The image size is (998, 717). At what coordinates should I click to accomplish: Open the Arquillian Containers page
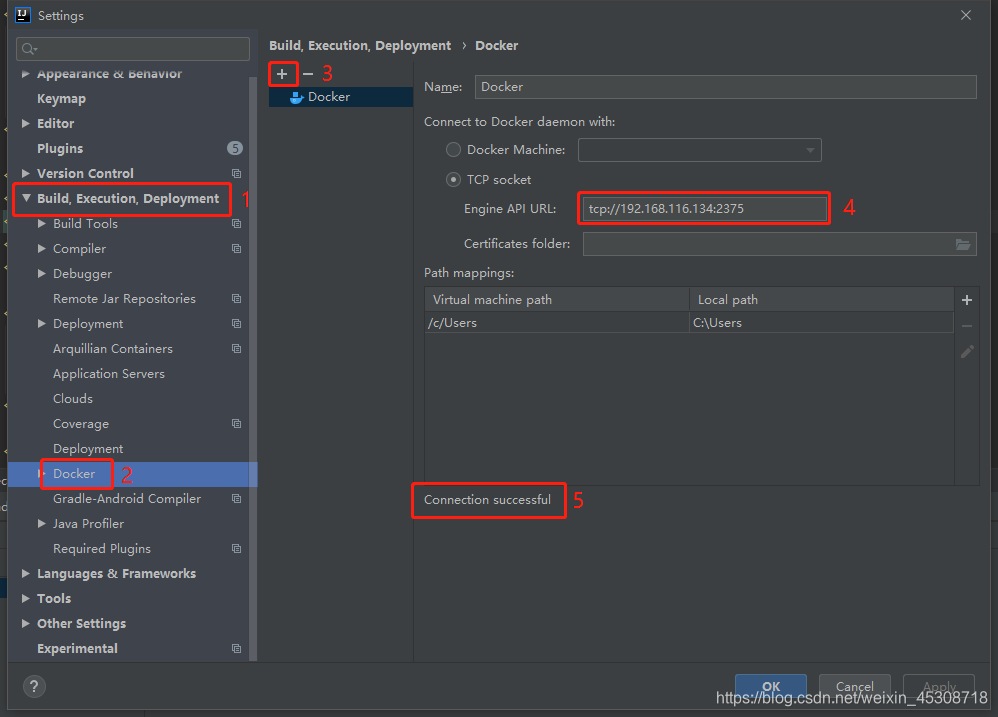(113, 349)
